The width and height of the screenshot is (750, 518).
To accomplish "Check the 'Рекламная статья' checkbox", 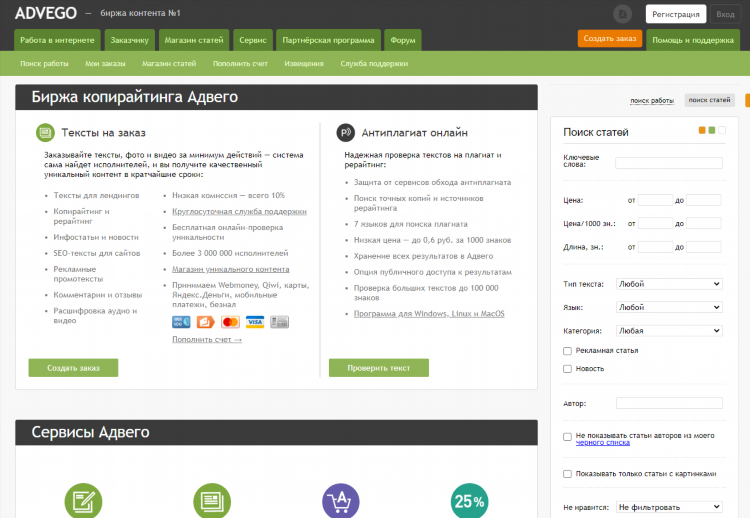I will (x=567, y=351).
